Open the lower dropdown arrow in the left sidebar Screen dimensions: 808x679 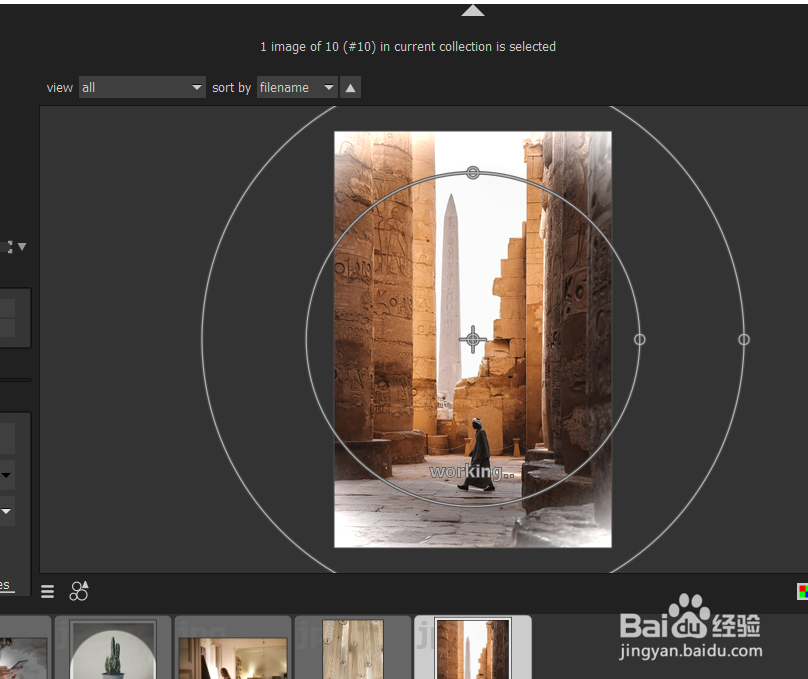click(7, 511)
